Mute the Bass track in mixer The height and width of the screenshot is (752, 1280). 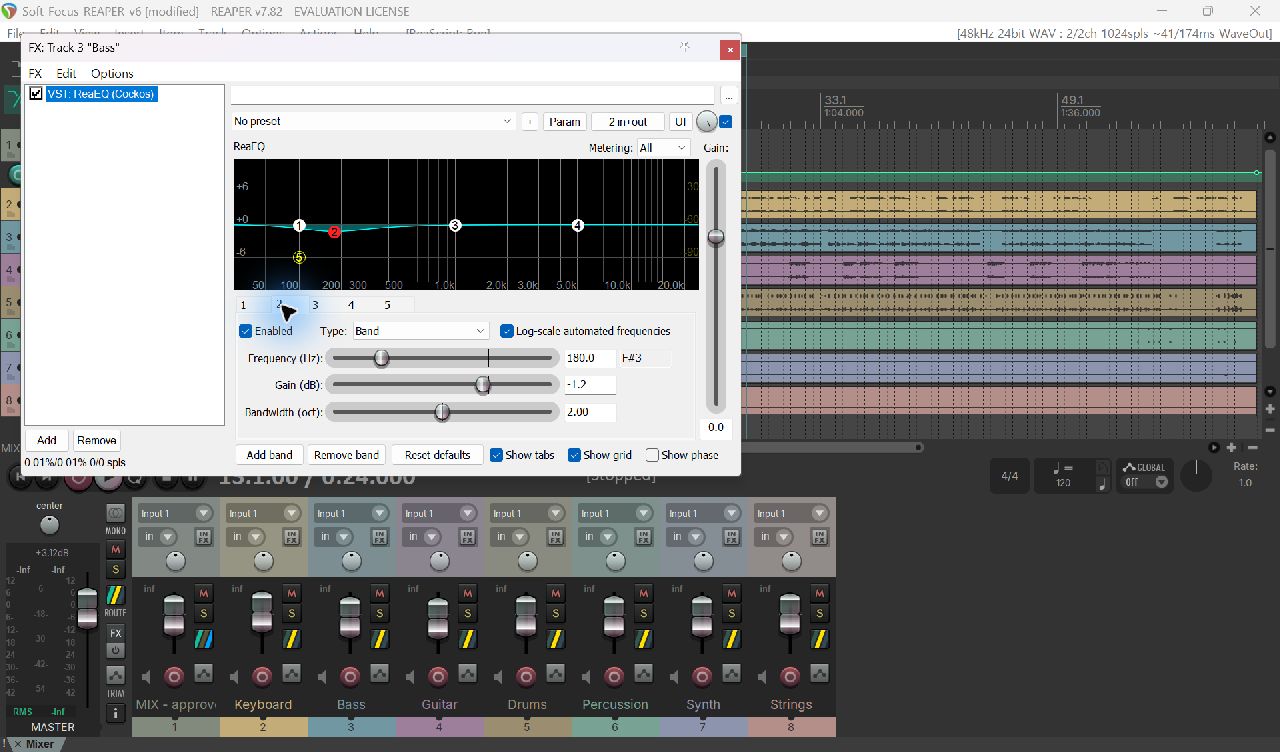pos(379,593)
